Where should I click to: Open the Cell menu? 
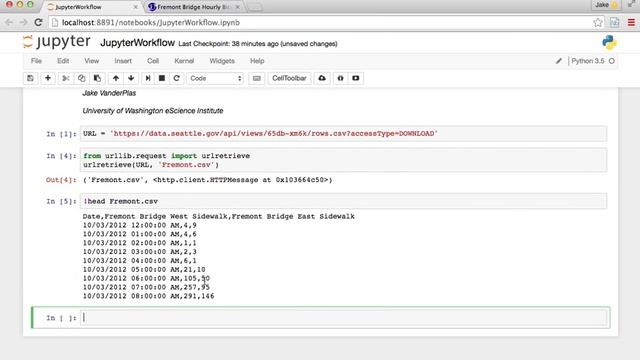point(153,61)
